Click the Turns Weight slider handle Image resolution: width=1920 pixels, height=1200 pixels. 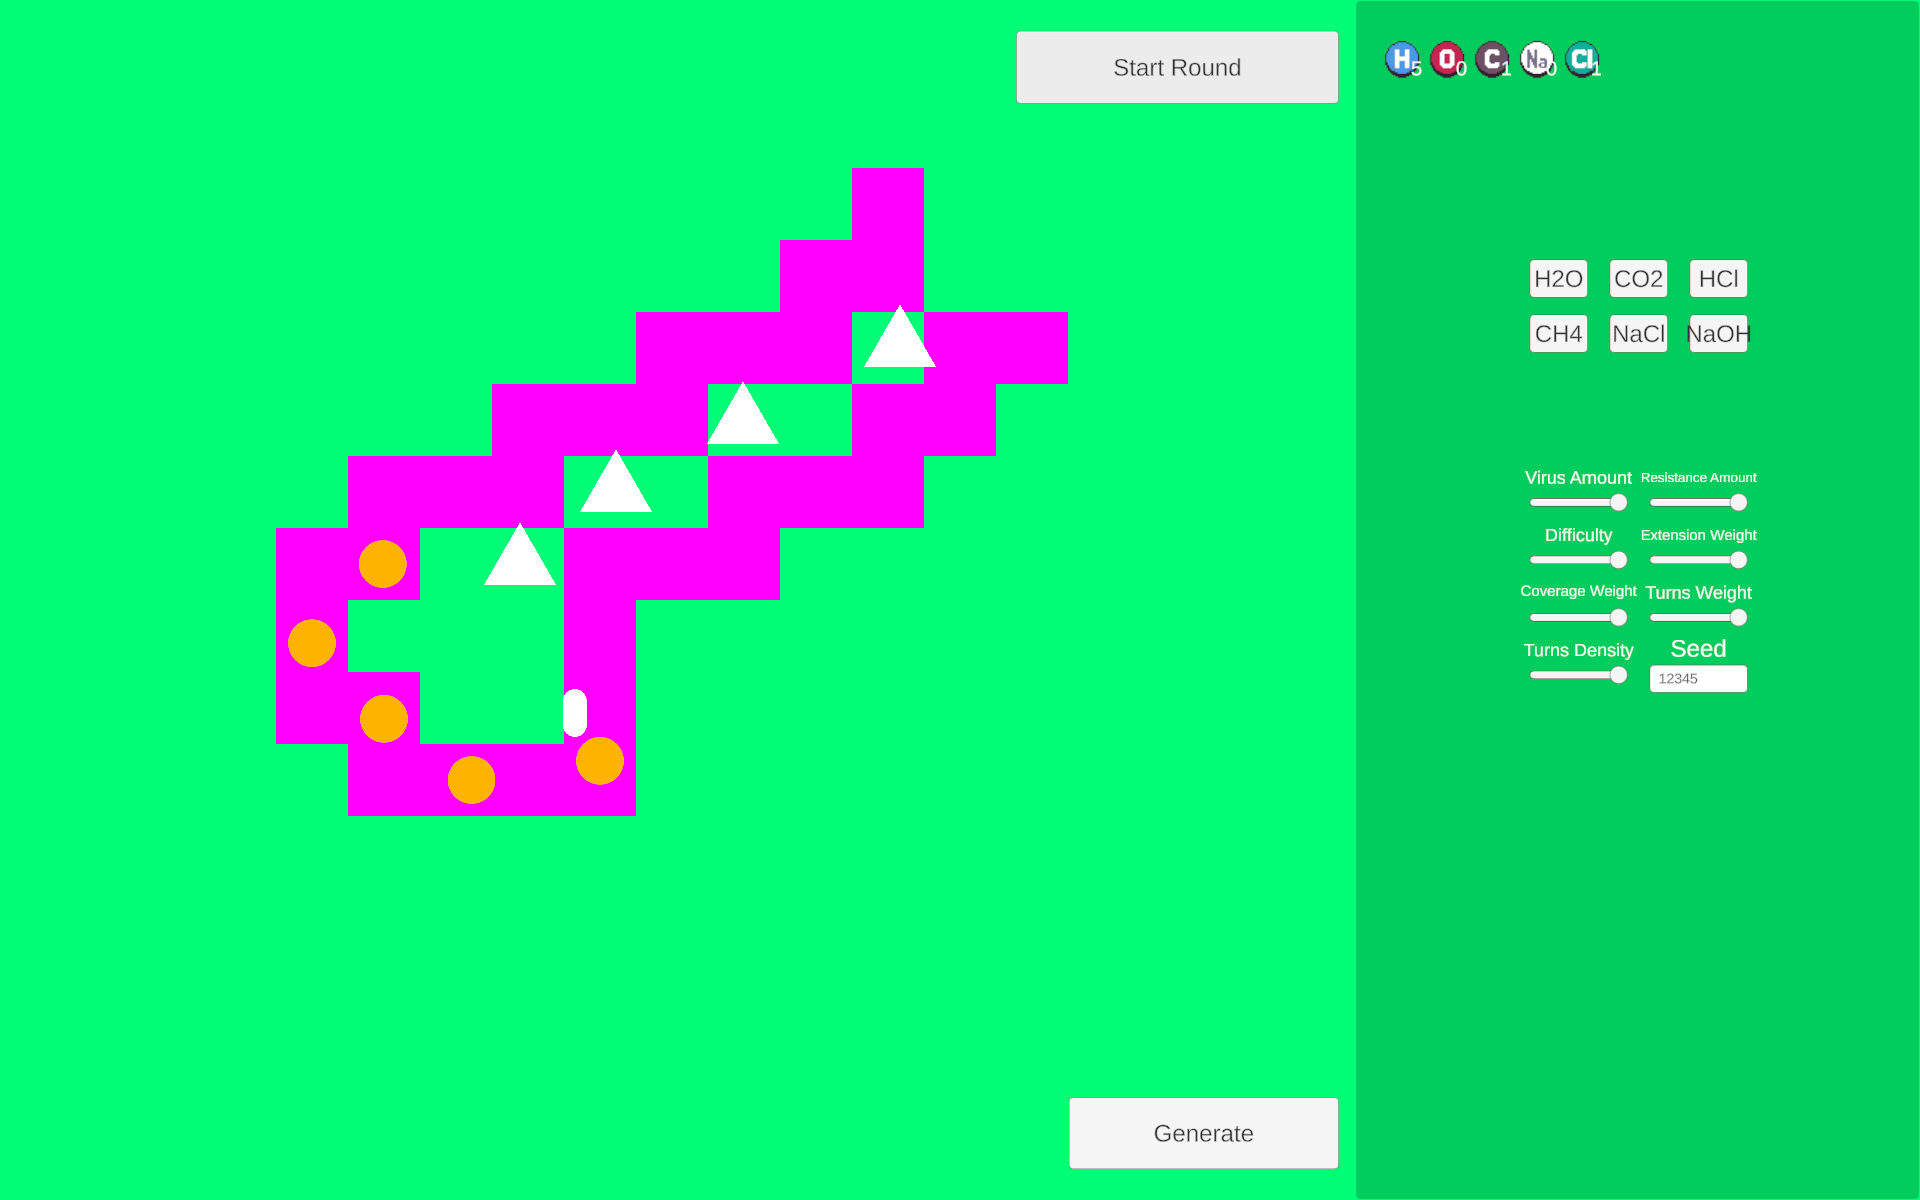point(1738,618)
